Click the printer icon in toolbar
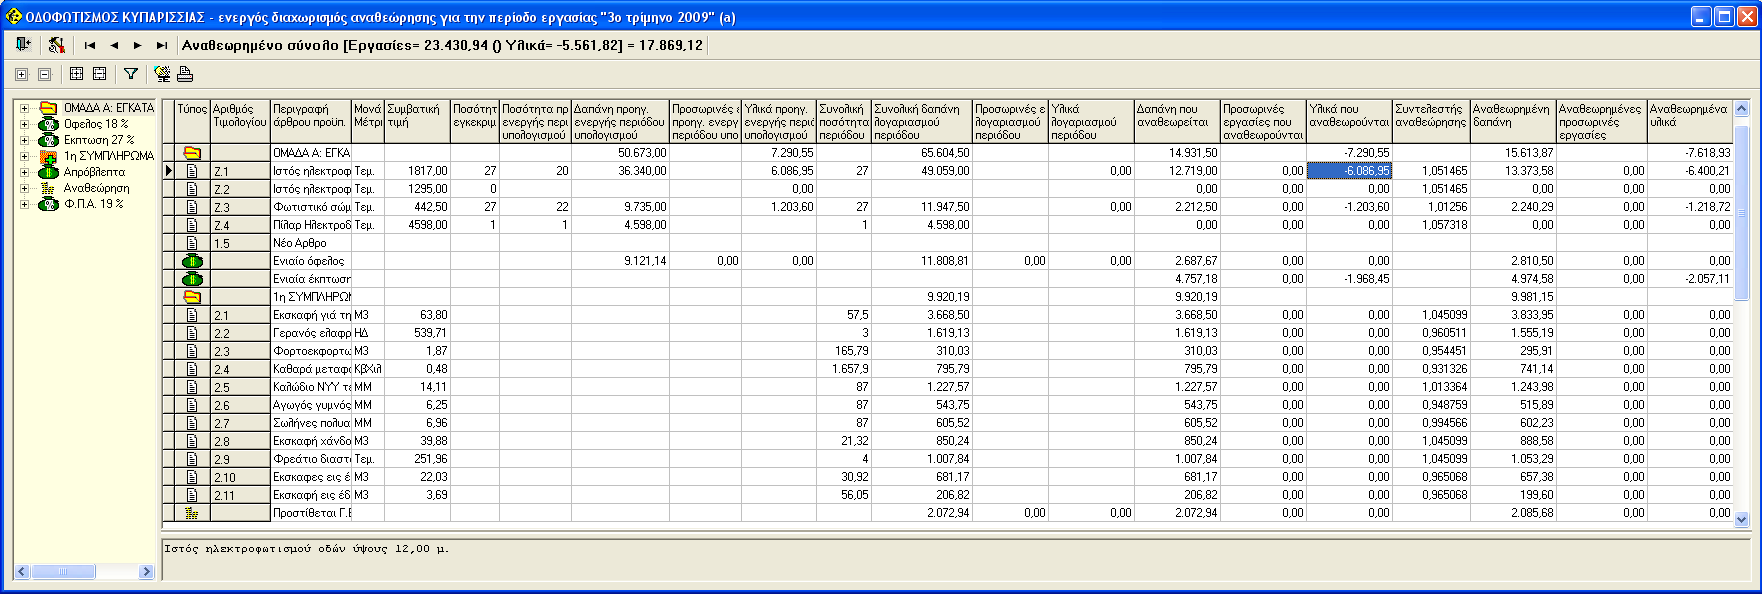The image size is (1762, 594). click(x=185, y=74)
